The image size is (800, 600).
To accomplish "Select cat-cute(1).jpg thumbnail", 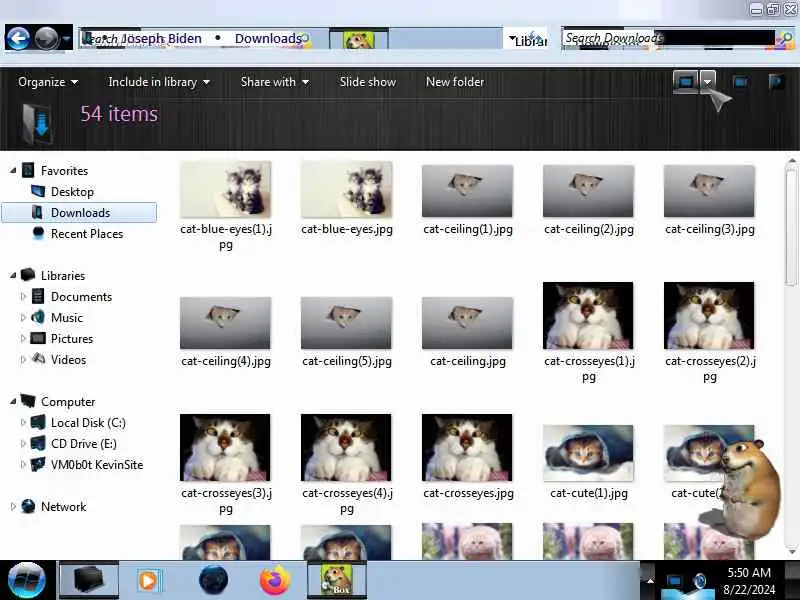I will coord(588,454).
